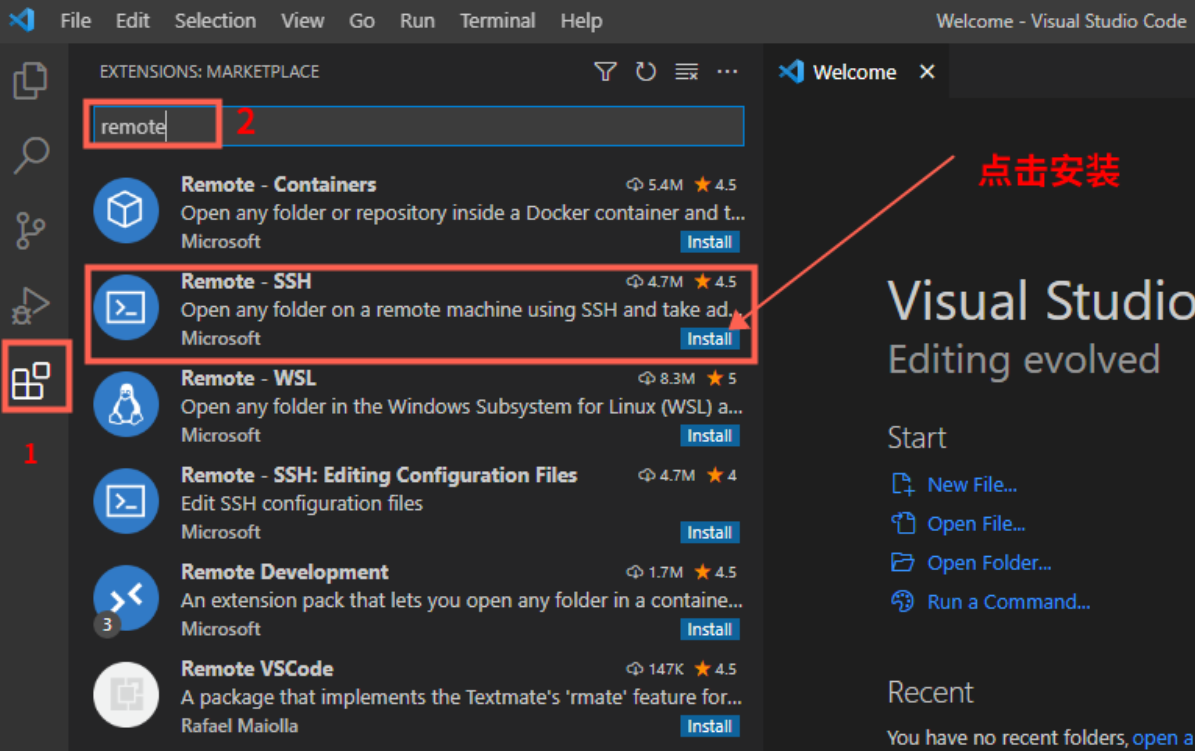Install Remote - SSH: Editing Configuration Files
This screenshot has height=751, width=1195.
(710, 532)
